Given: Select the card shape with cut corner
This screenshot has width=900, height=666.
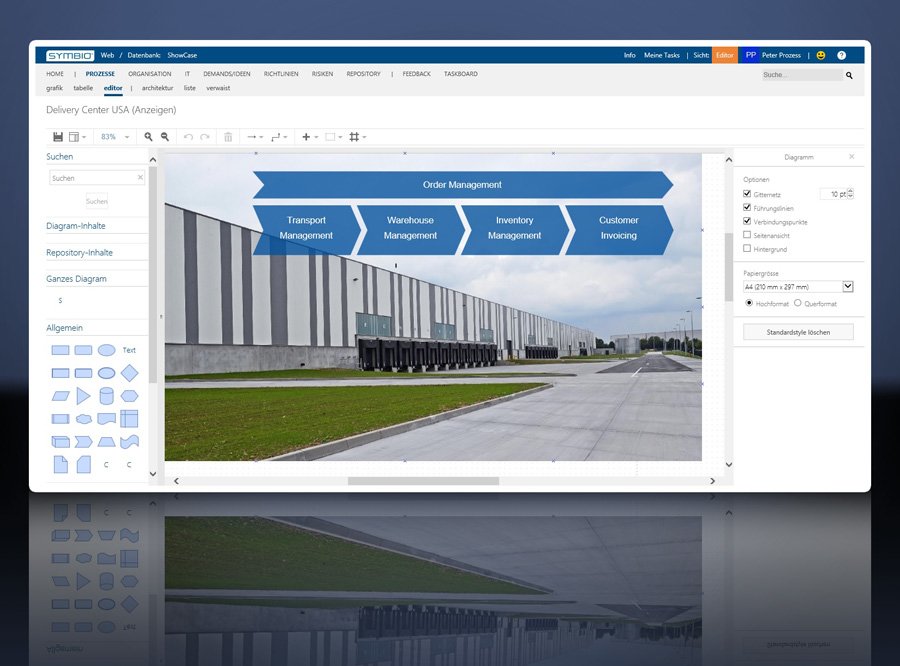Looking at the screenshot, I should 84,464.
